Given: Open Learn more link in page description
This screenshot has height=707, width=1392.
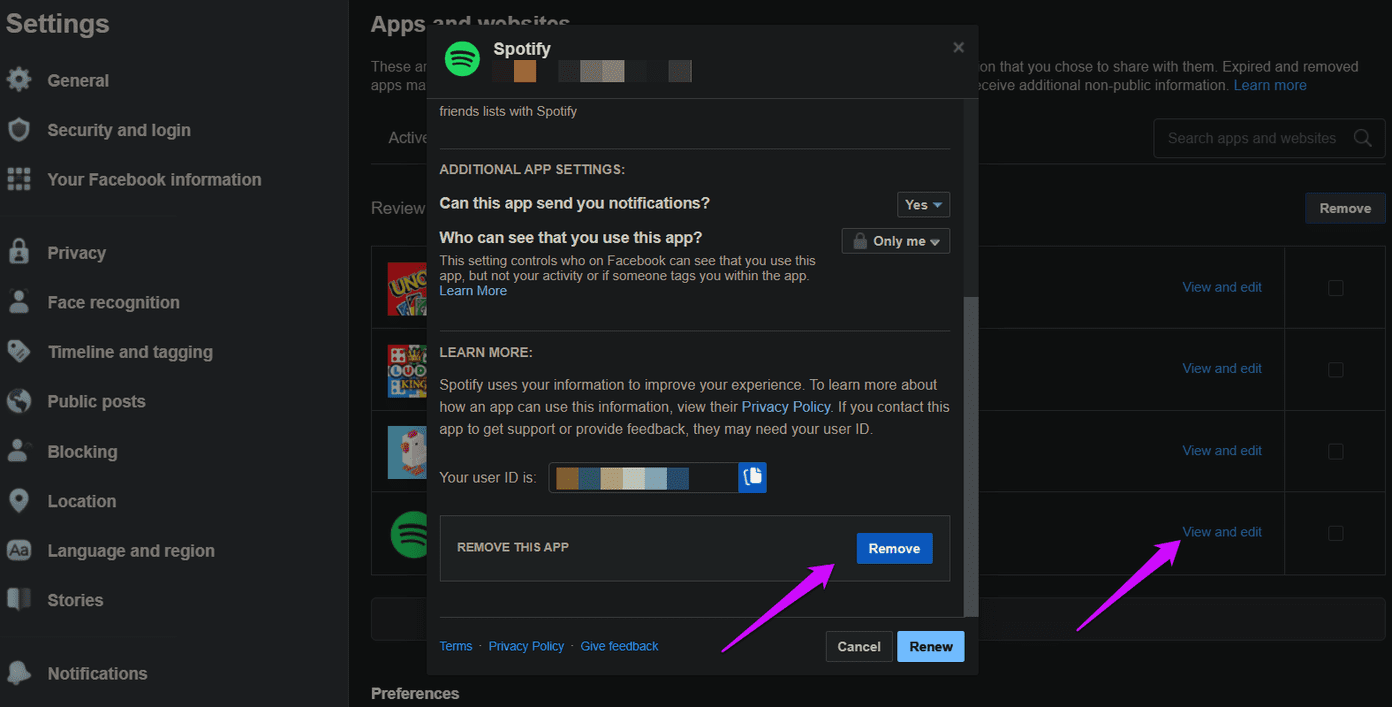Looking at the screenshot, I should pos(1270,85).
